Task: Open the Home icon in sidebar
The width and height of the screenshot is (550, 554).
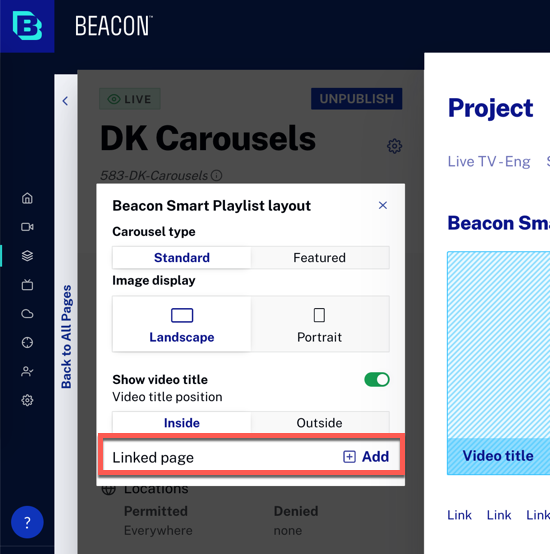Action: (27, 198)
